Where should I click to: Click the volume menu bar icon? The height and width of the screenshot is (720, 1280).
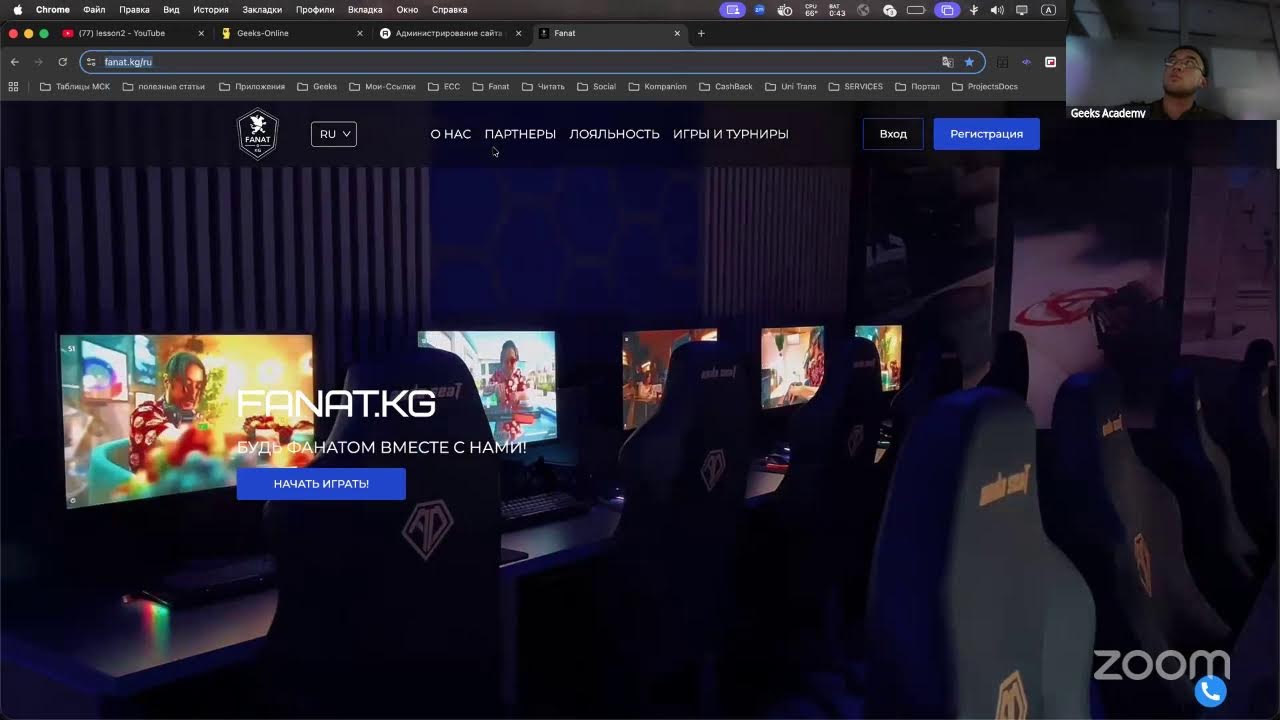coord(997,10)
